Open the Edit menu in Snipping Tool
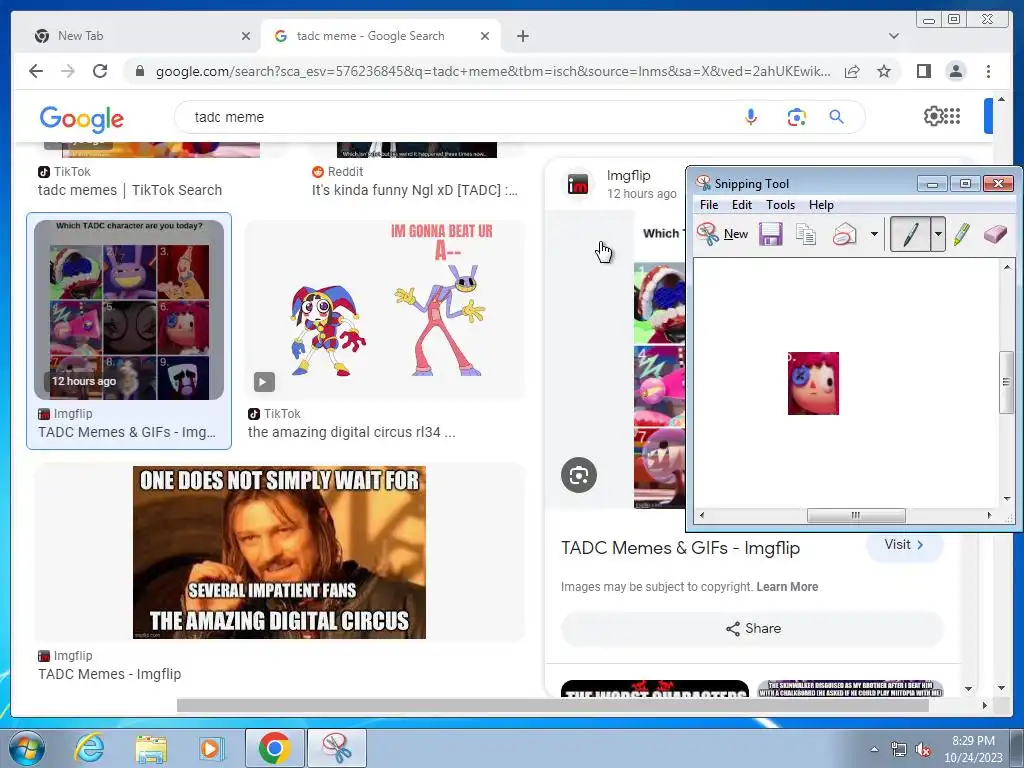The height and width of the screenshot is (768, 1024). click(741, 204)
